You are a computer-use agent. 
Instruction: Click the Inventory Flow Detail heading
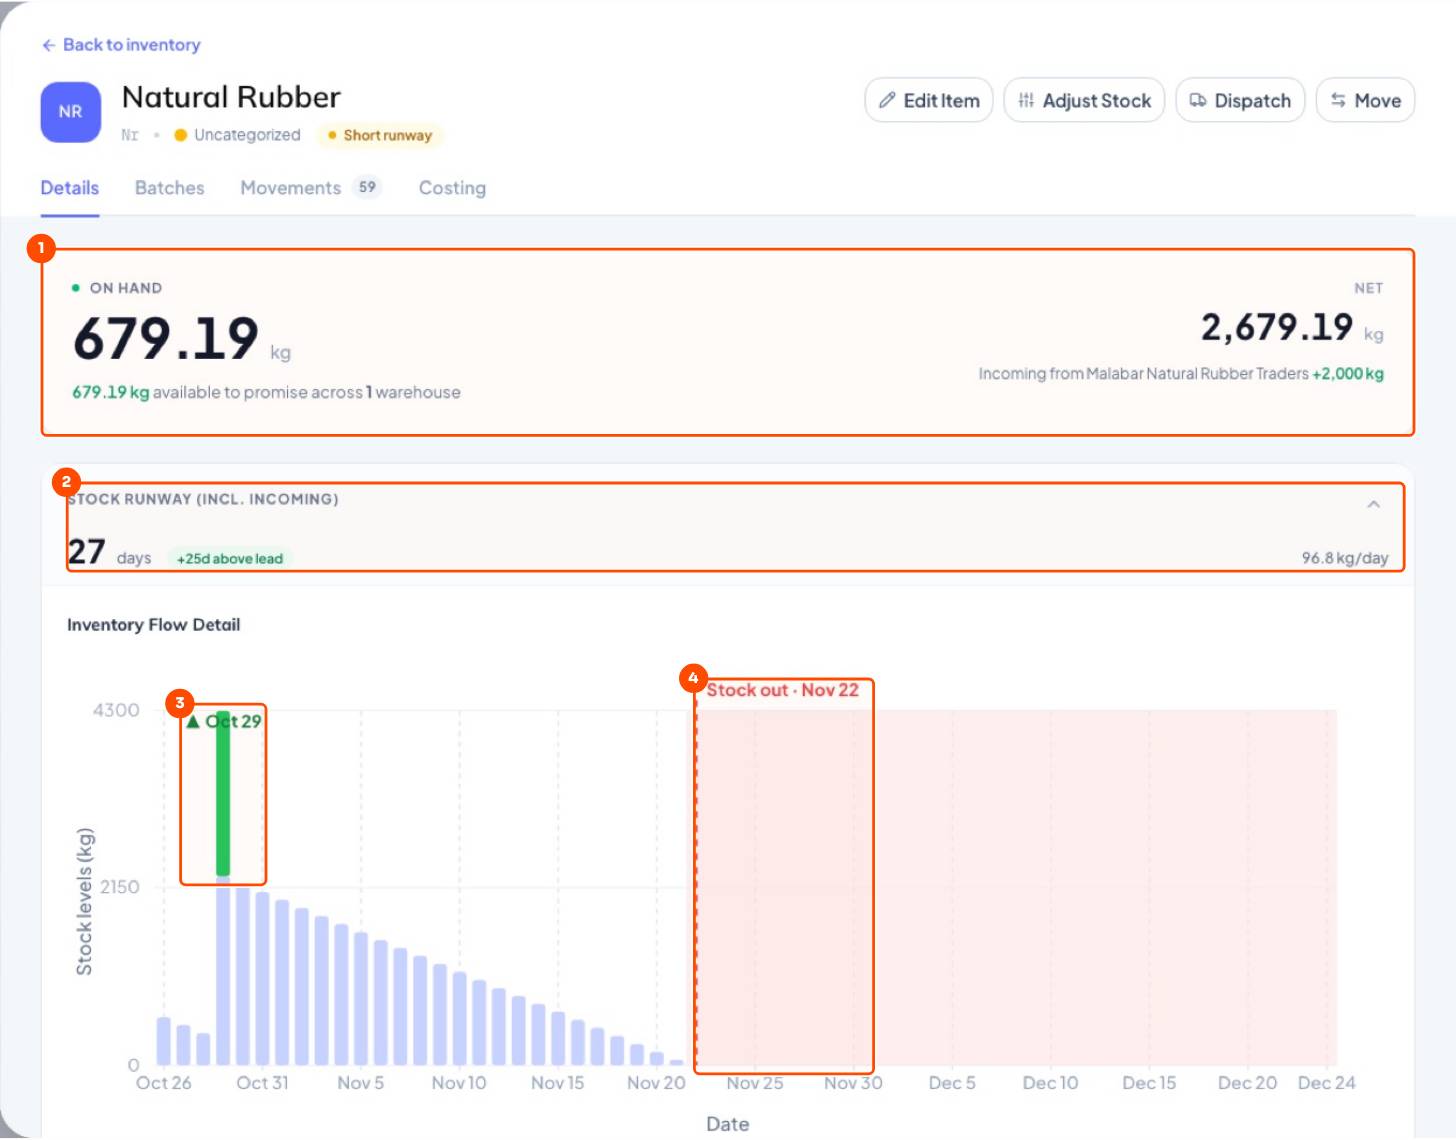pos(153,625)
